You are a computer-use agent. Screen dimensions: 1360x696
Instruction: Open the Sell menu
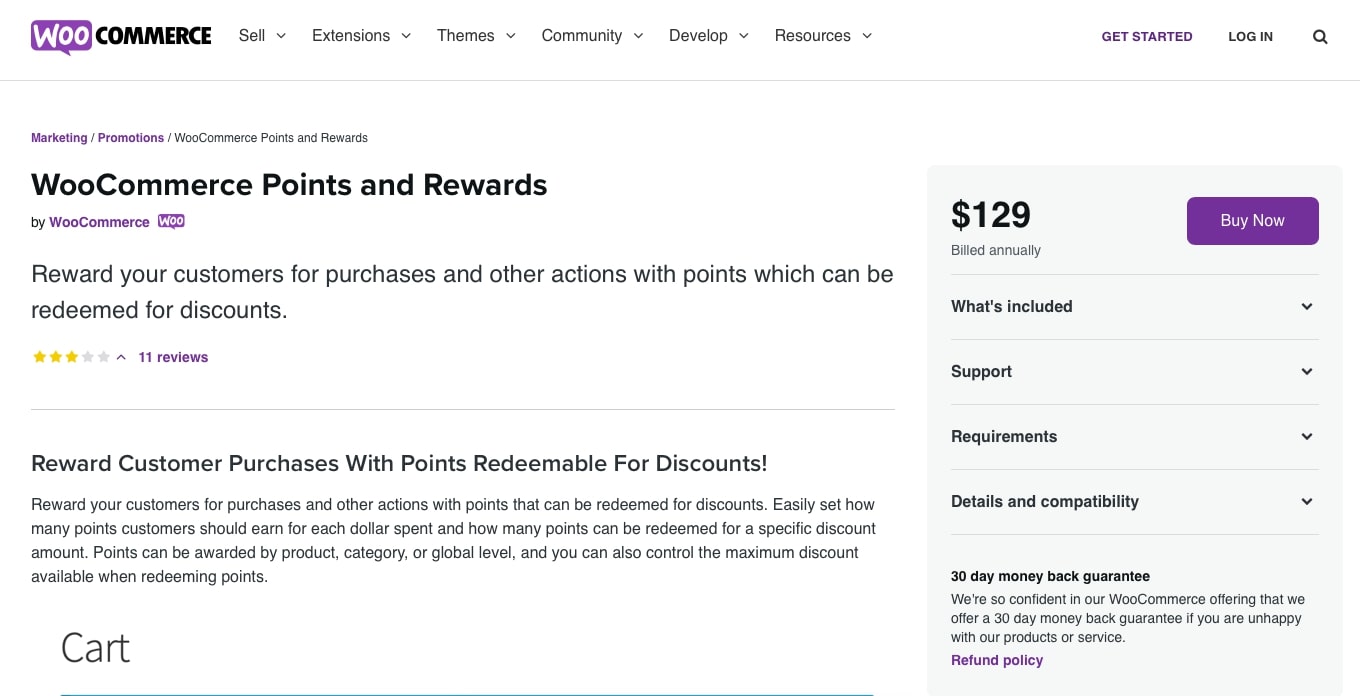[262, 36]
